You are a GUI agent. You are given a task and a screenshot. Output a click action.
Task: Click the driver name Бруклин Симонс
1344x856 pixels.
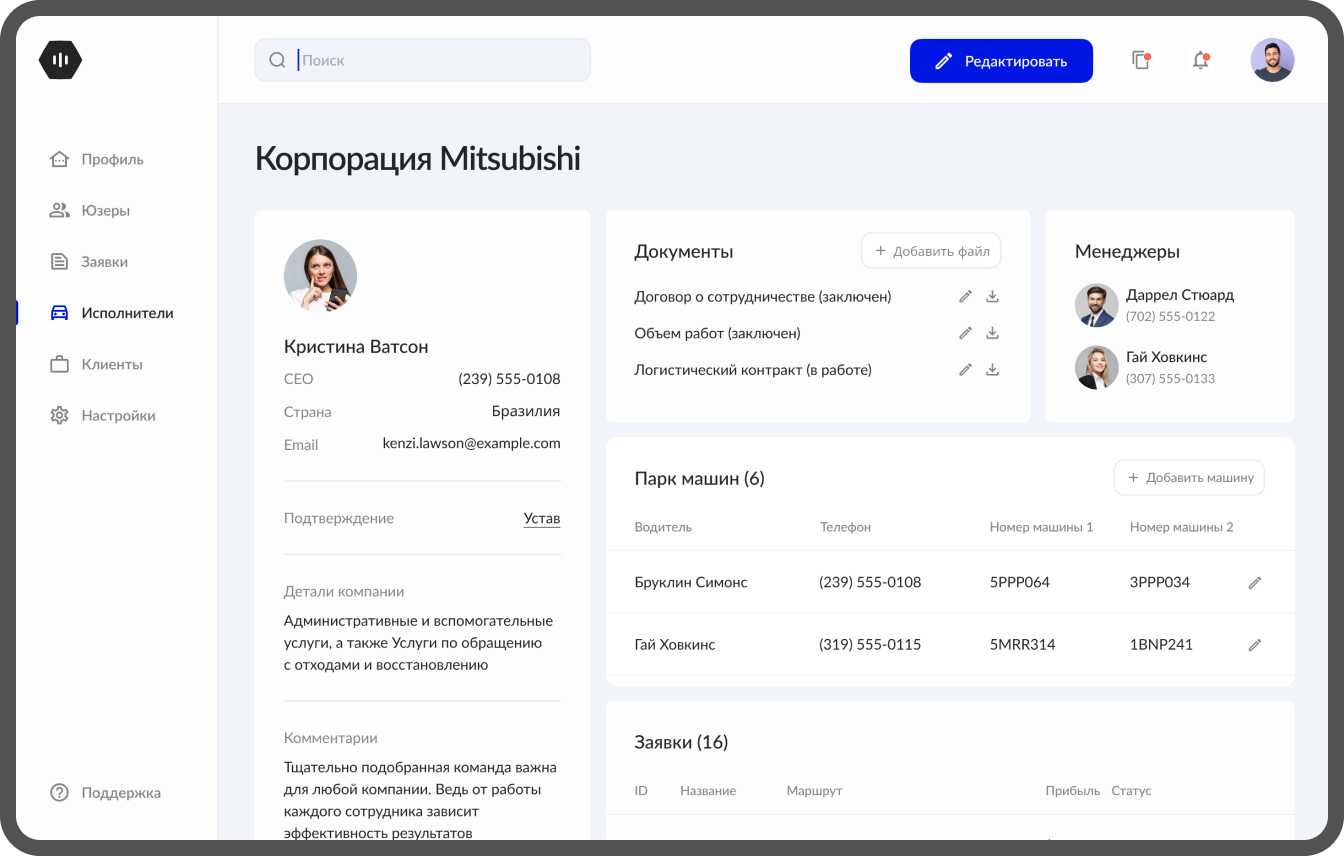coord(691,582)
